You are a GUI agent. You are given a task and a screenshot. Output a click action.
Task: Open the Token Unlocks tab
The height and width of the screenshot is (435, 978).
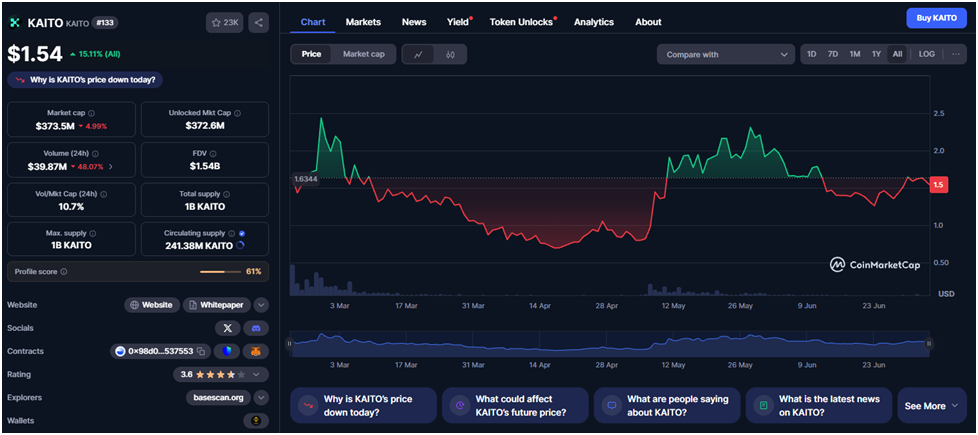[521, 22]
